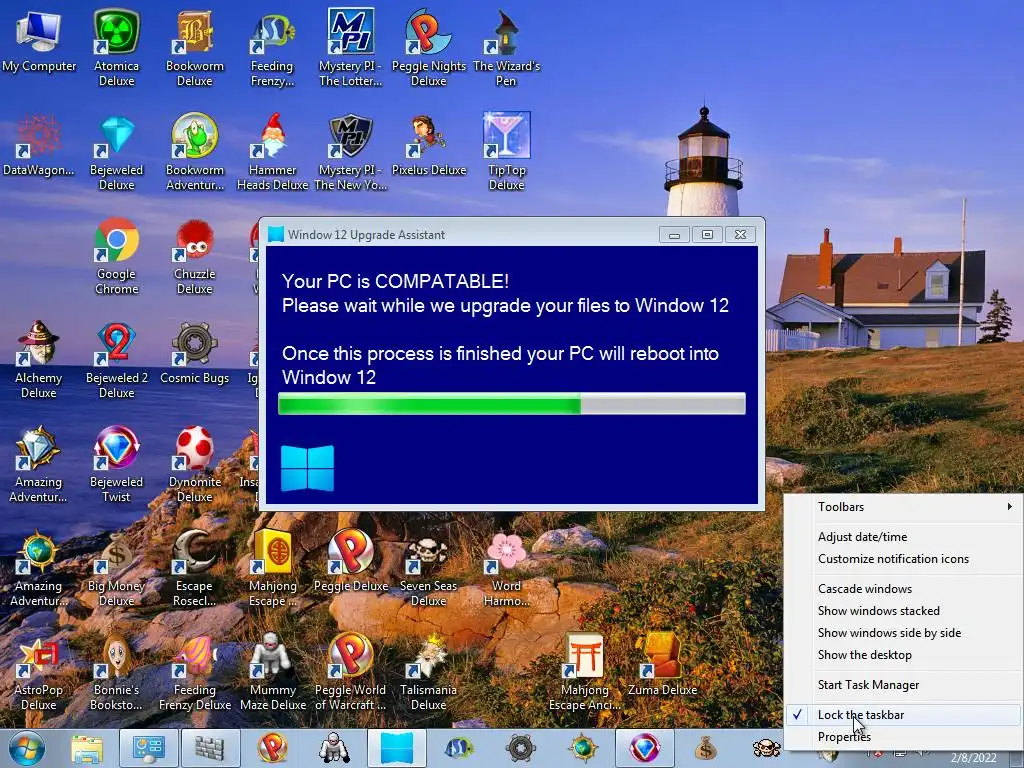
Task: Toggle the Lock the taskbar option
Action: pos(904,715)
